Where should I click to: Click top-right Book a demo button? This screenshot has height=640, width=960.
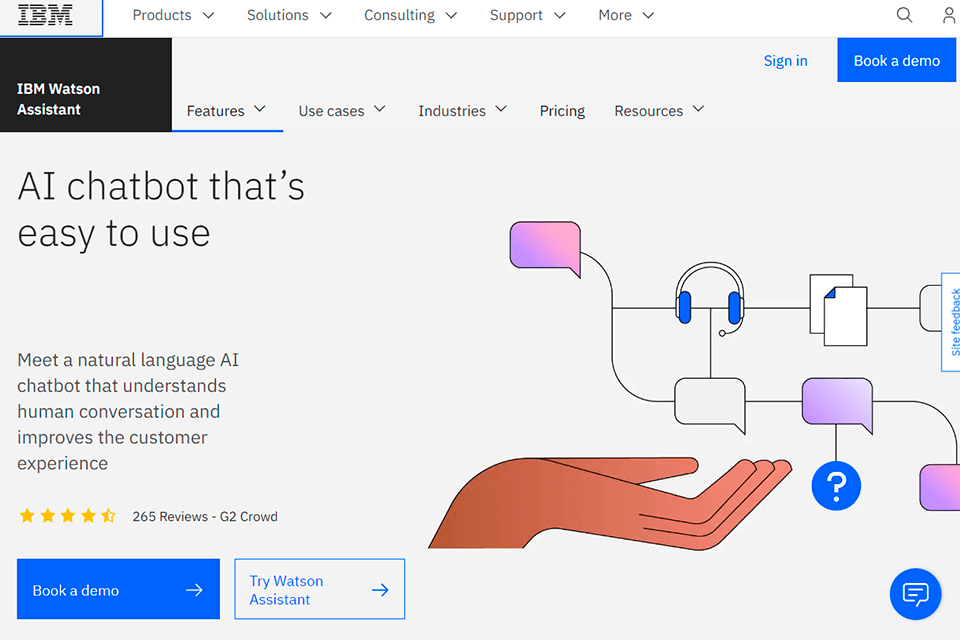tap(896, 60)
